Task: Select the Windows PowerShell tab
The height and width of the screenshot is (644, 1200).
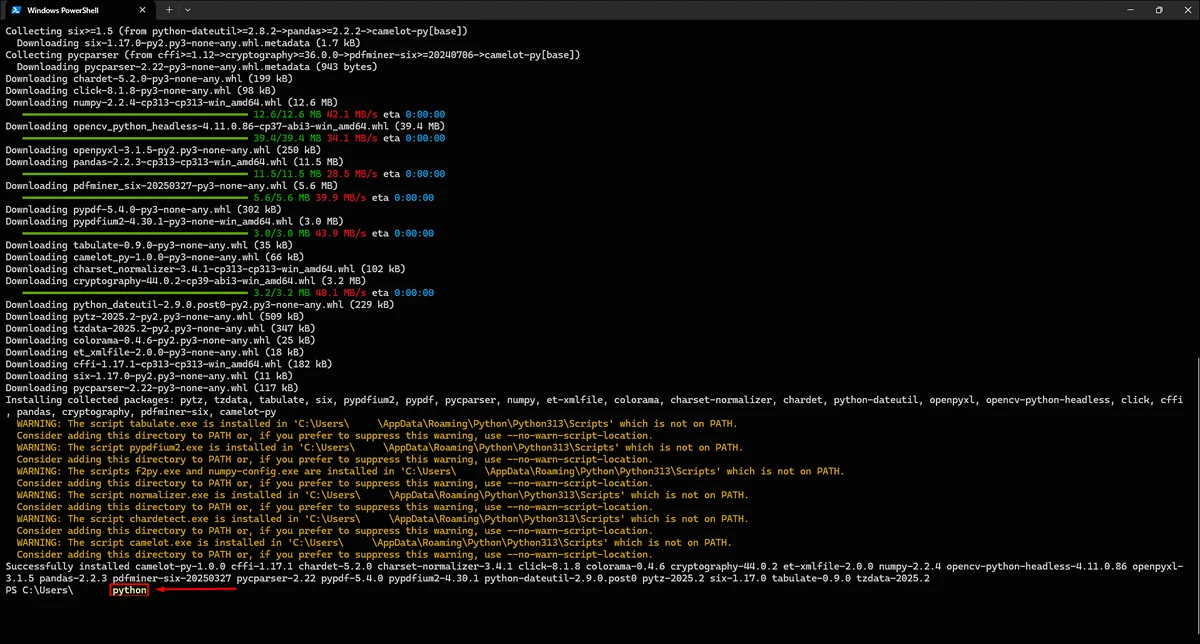Action: coord(78,10)
